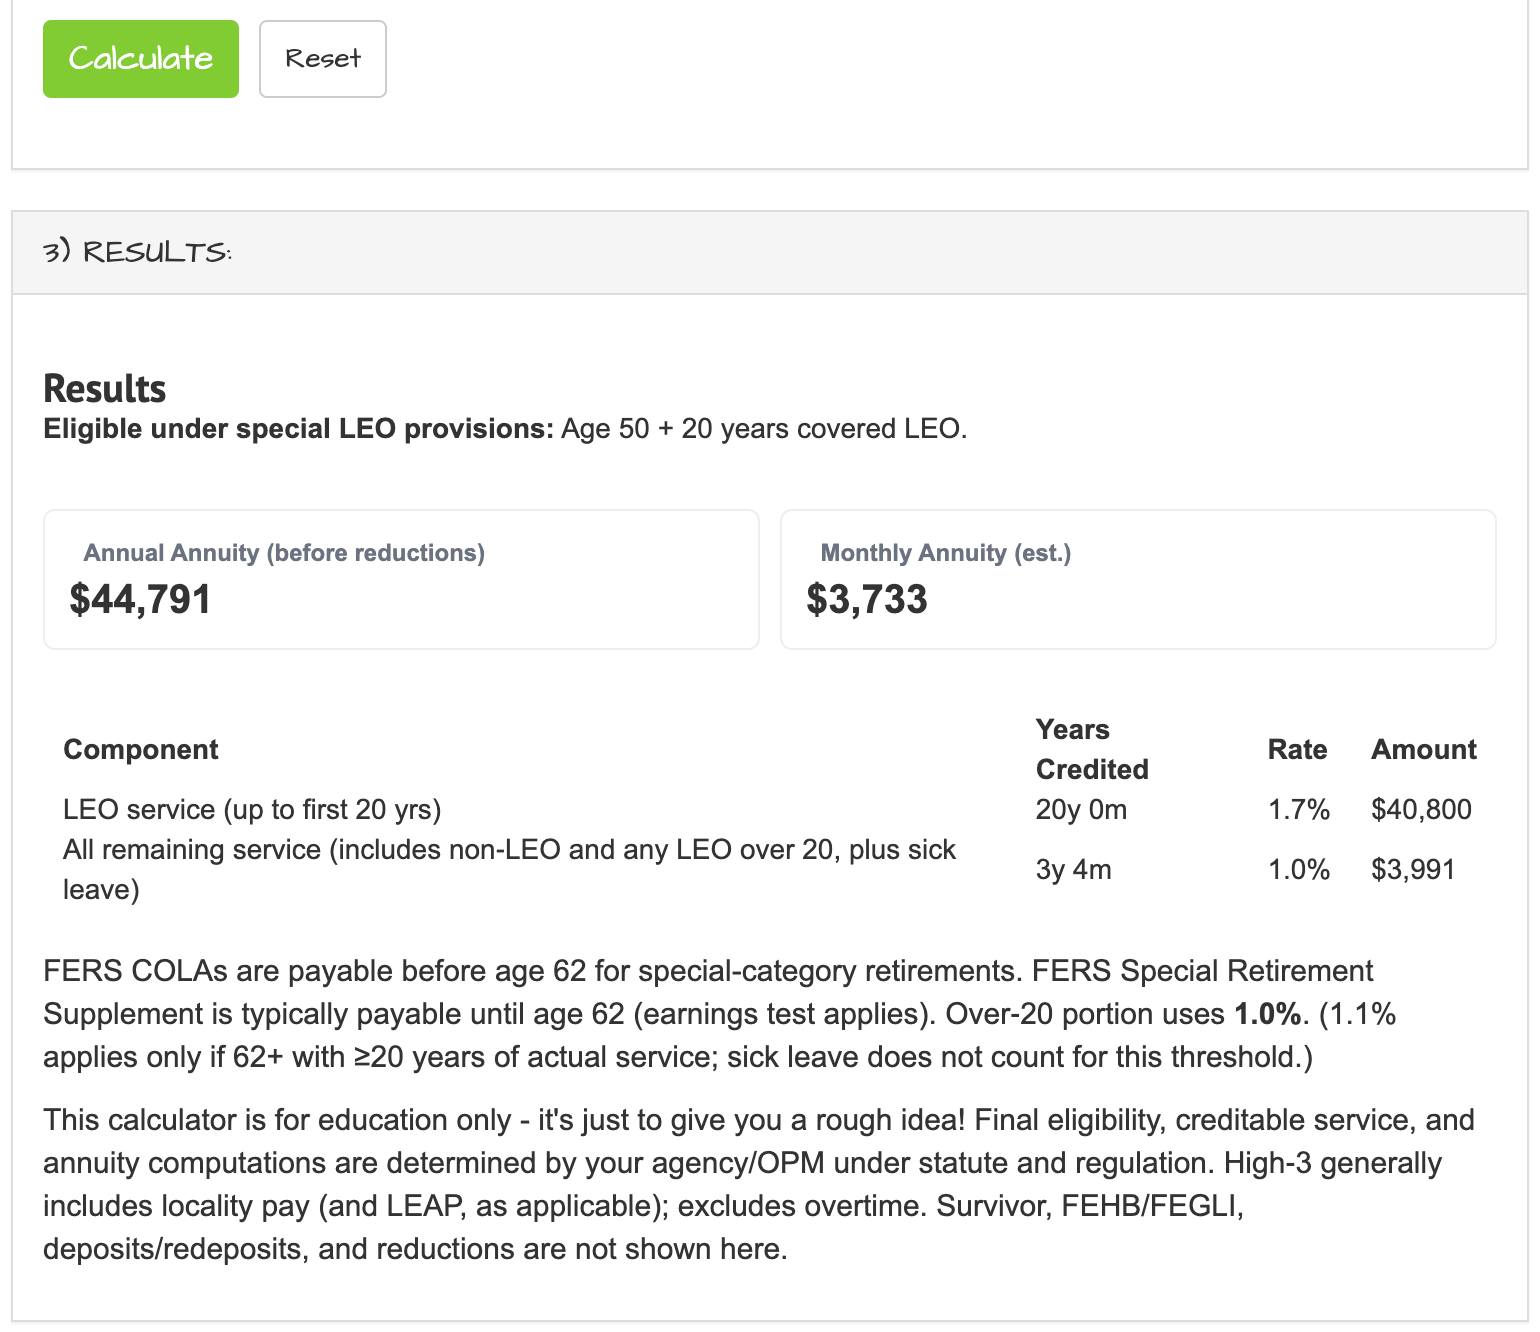Screen dimensions: 1540x1332
Task: Click the 'Amount' column header
Action: click(1424, 750)
